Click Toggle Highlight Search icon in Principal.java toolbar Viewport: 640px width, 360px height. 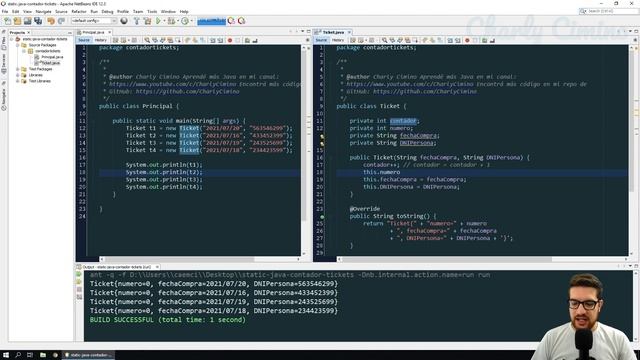pyautogui.click(x=170, y=40)
